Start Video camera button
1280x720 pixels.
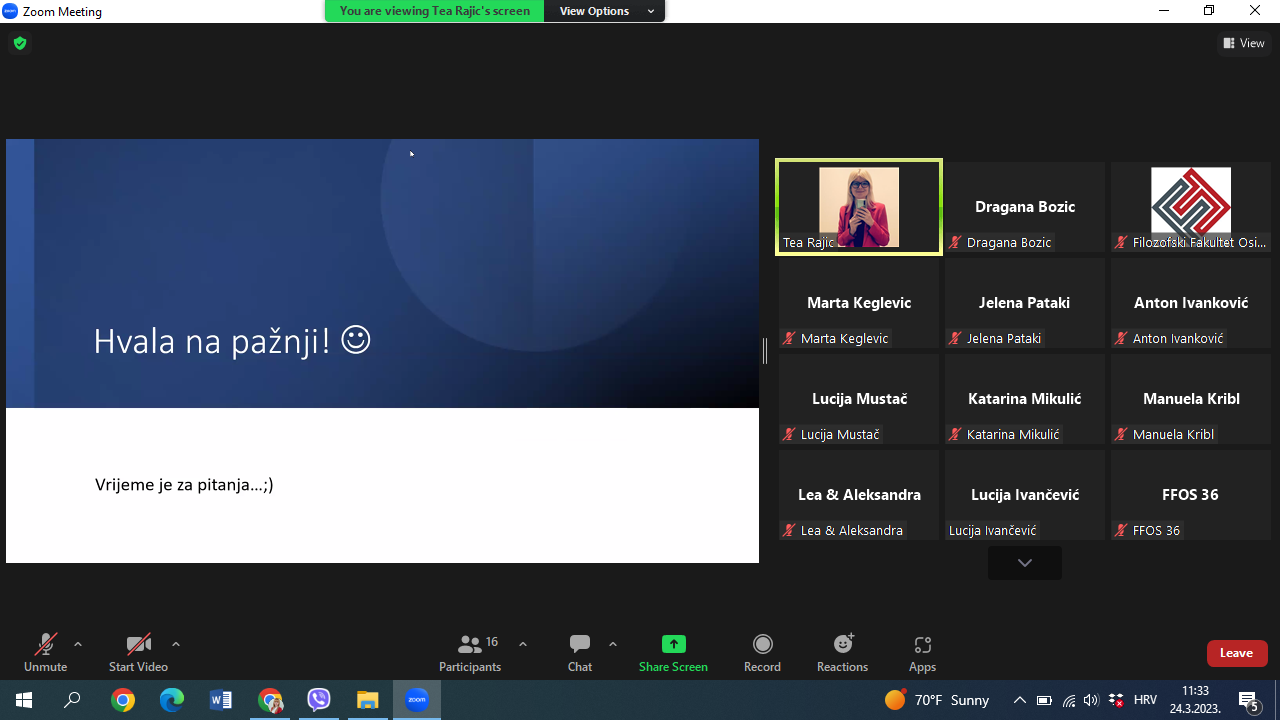(x=138, y=653)
